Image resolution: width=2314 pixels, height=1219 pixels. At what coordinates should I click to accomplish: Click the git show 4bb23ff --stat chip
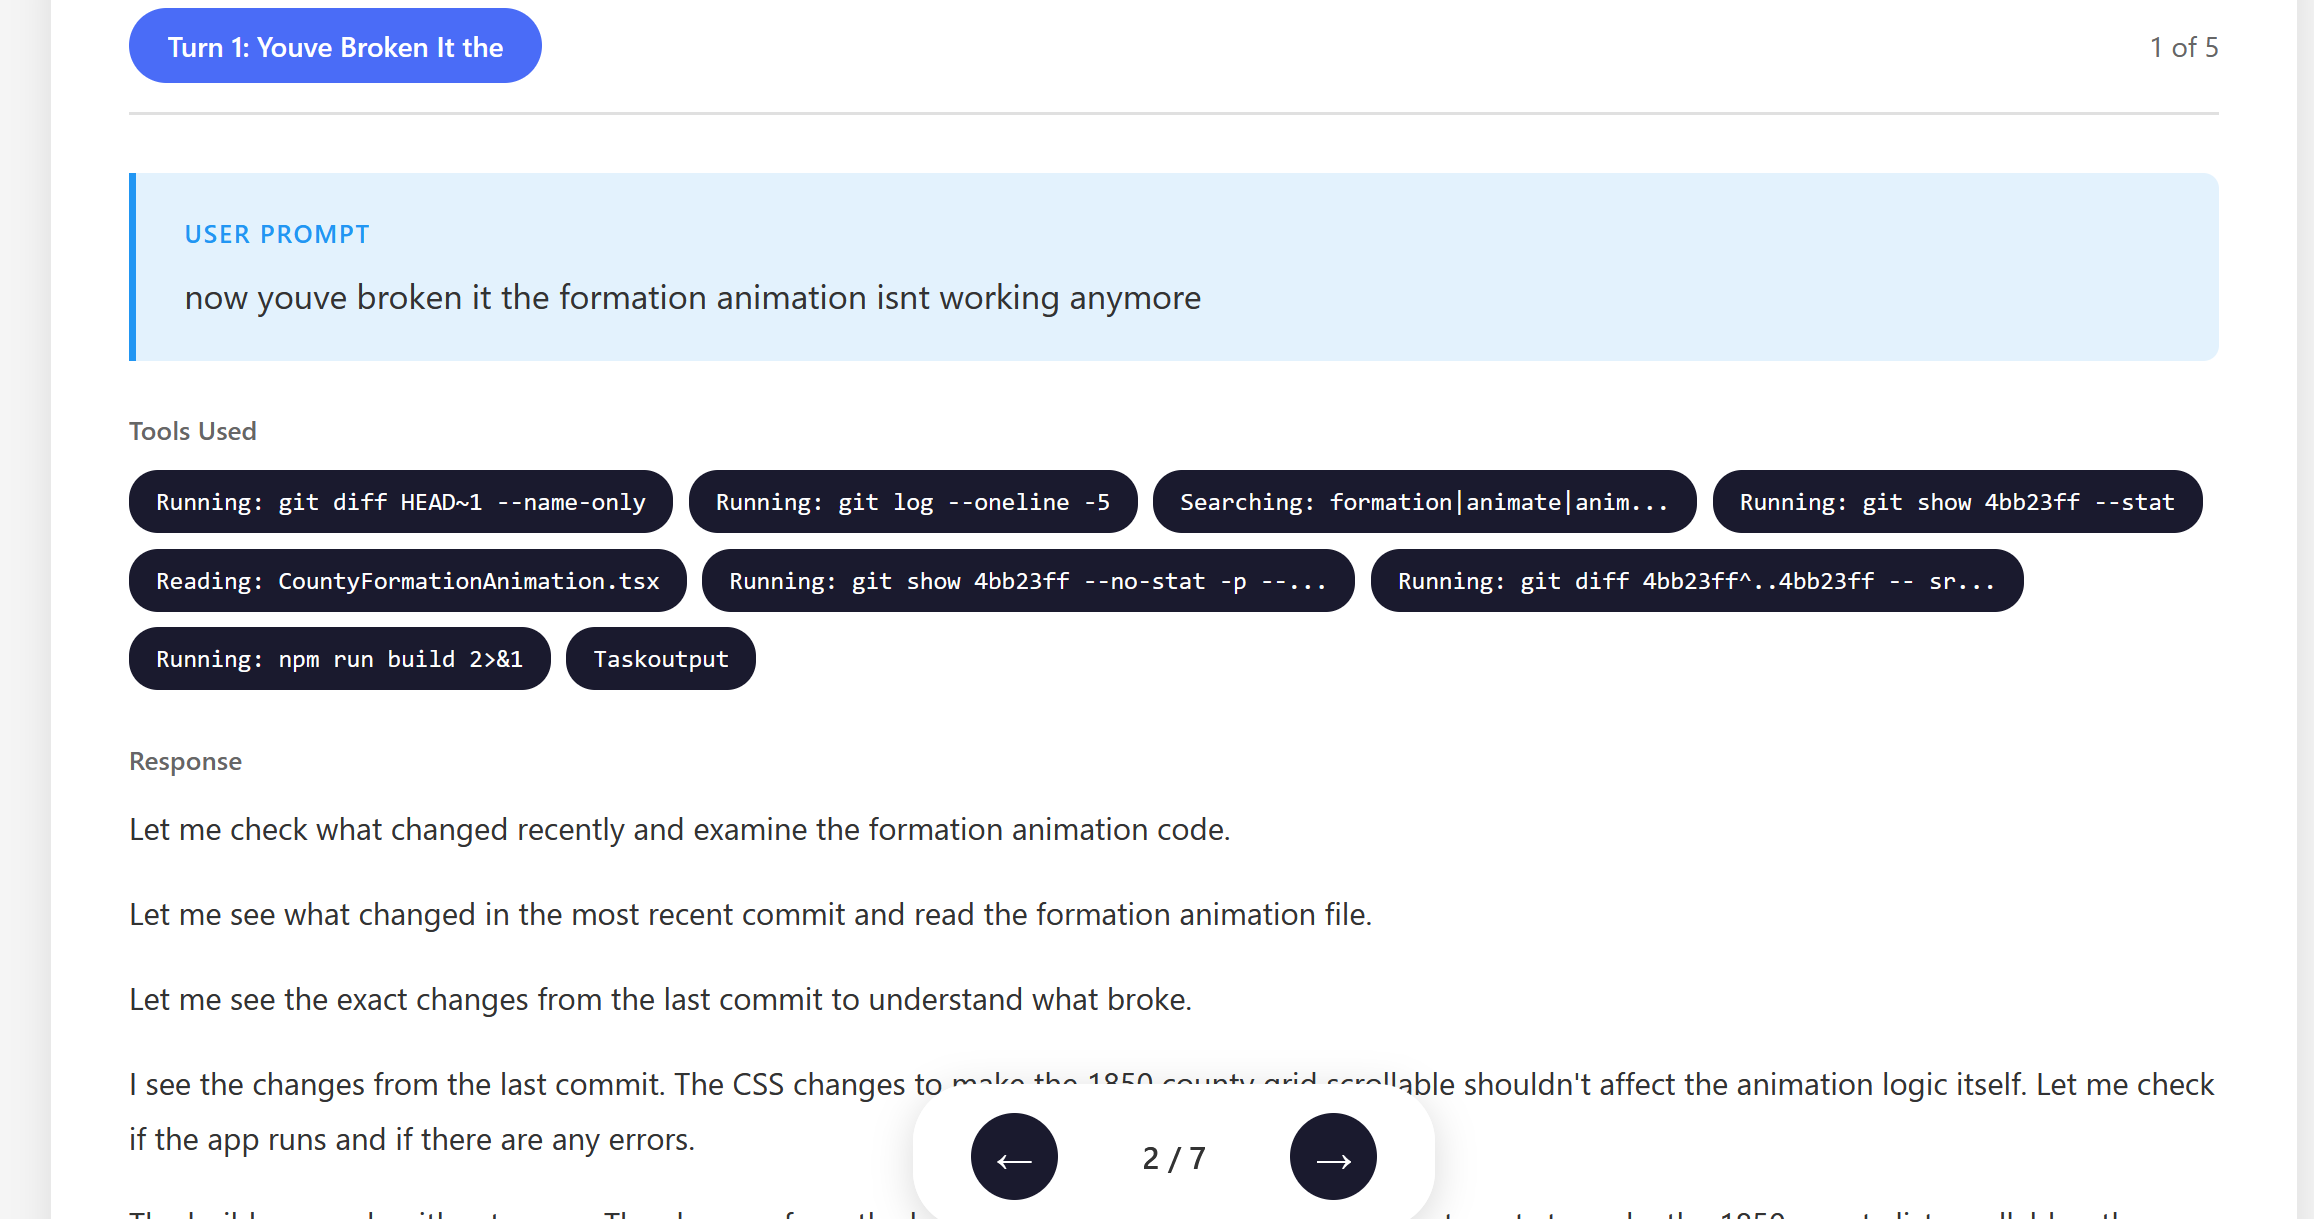(1956, 502)
